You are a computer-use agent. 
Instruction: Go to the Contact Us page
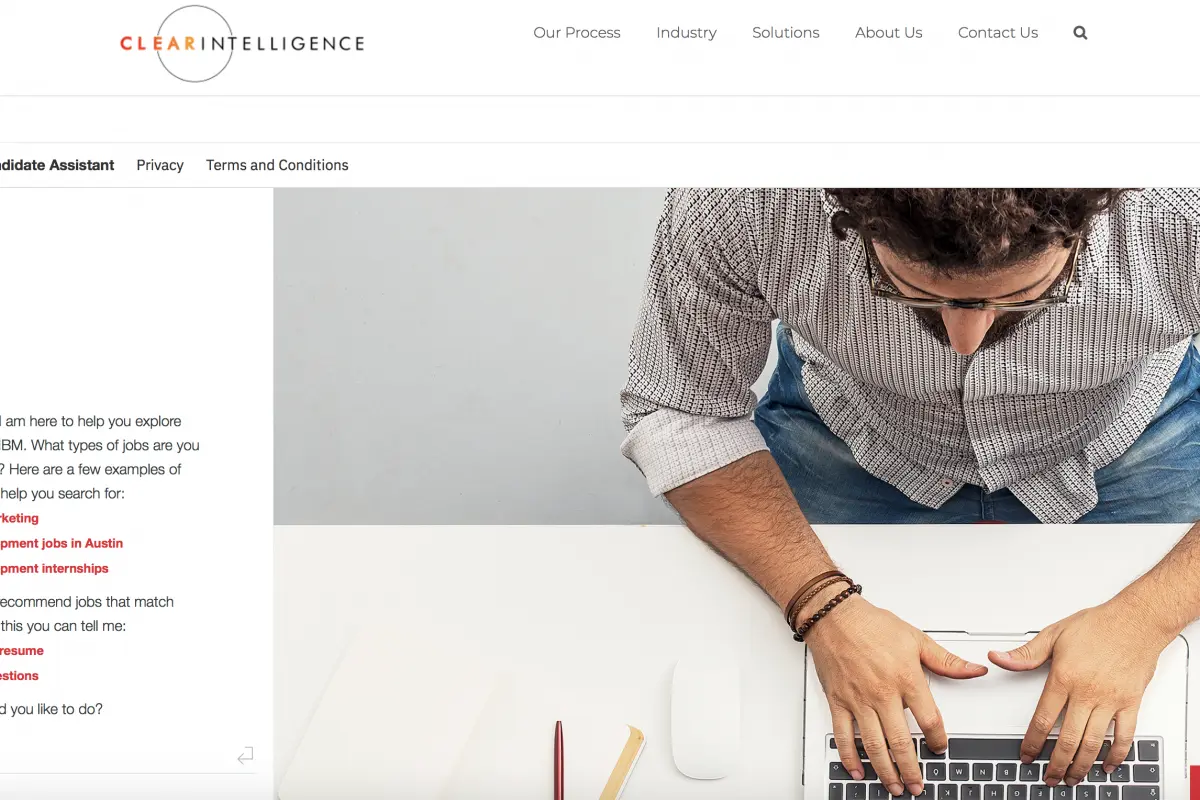[x=998, y=33]
